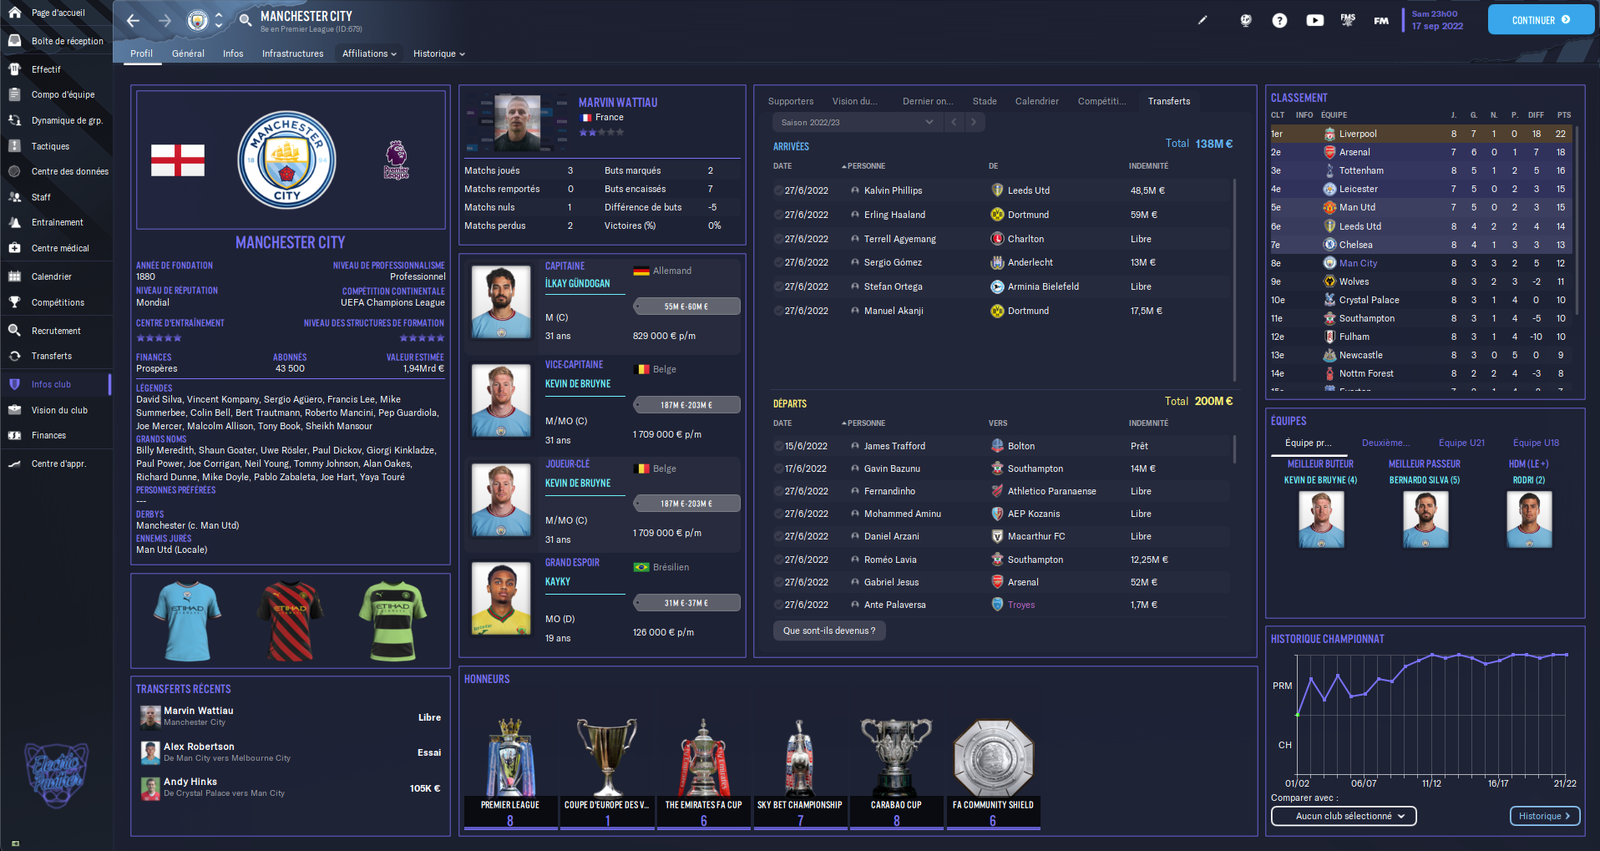Open Centre médical in sidebar
The image size is (1600, 851).
59,248
